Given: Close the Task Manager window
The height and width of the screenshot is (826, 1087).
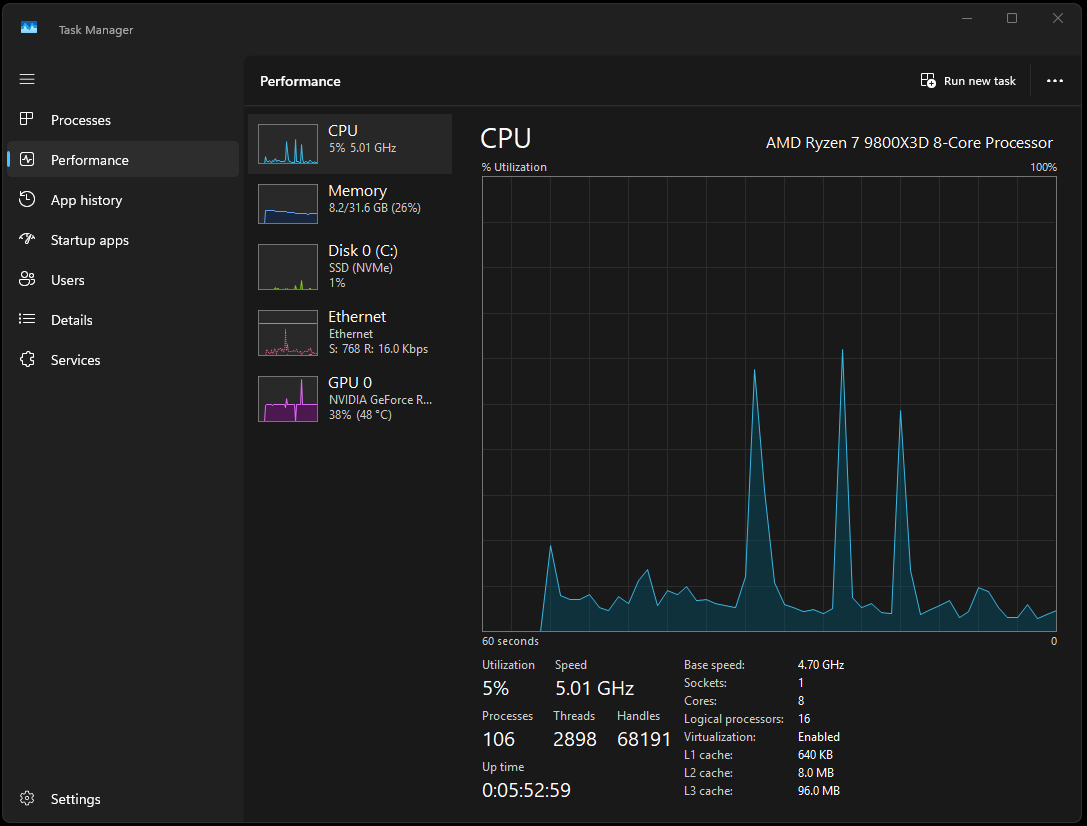Looking at the screenshot, I should tap(1058, 18).
